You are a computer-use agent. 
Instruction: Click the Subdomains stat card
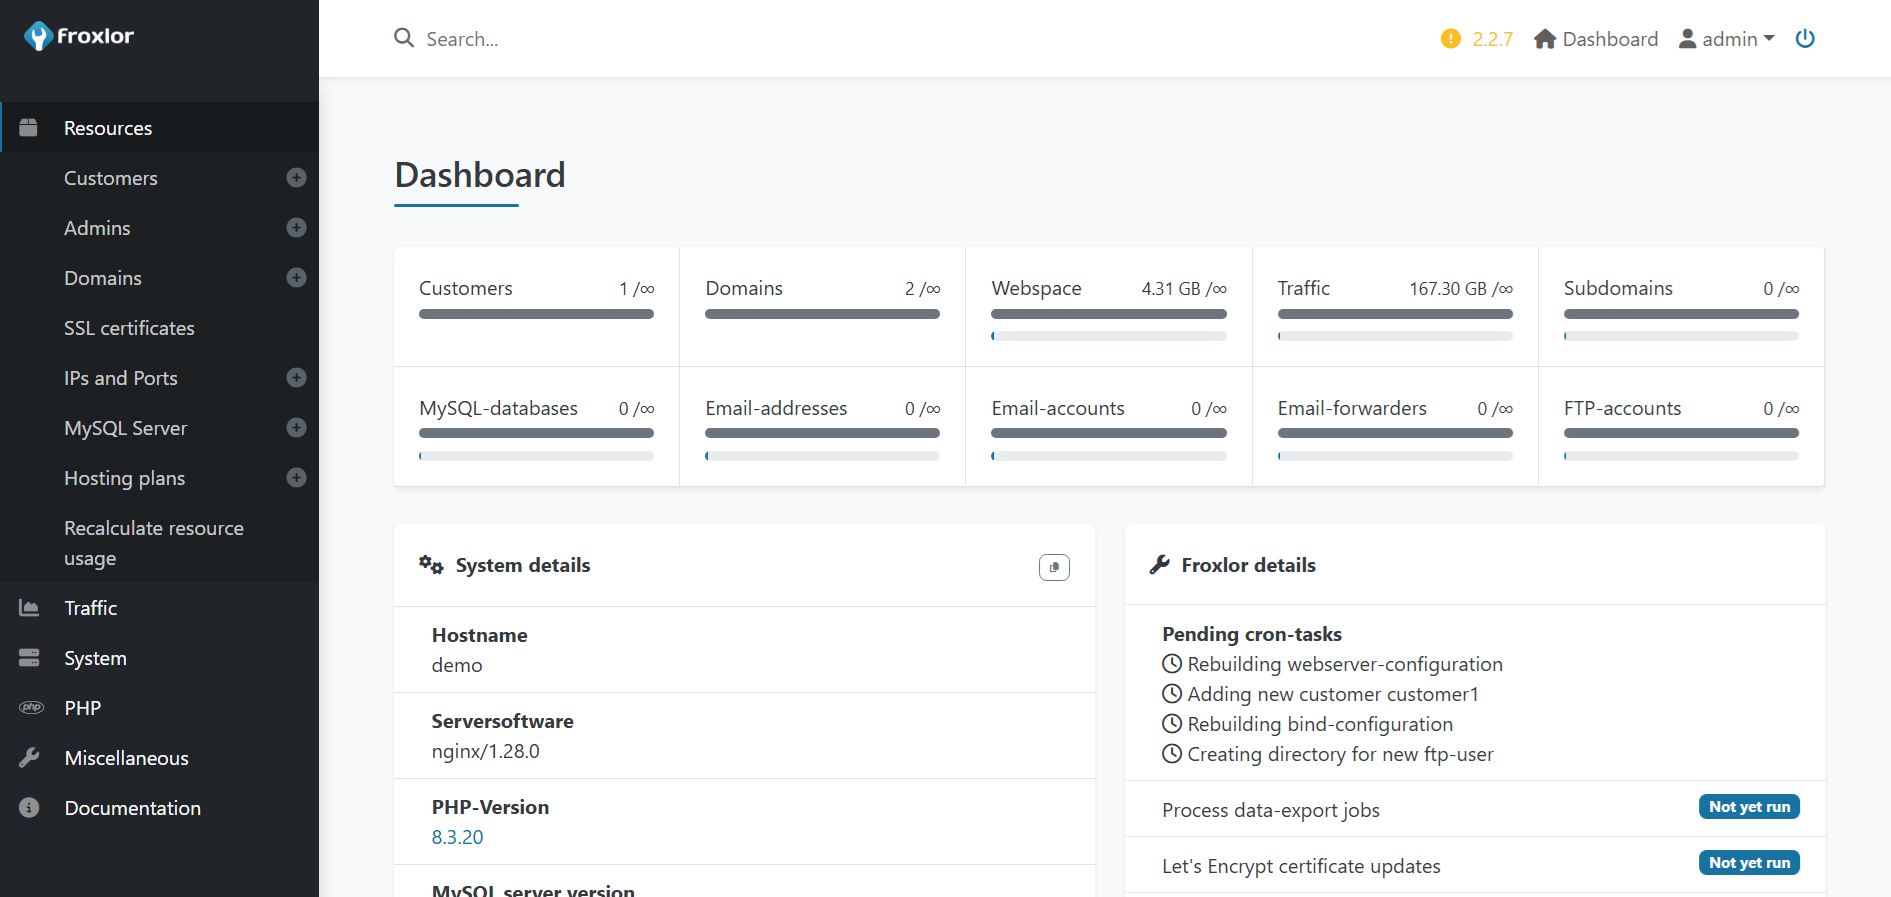[x=1681, y=306]
